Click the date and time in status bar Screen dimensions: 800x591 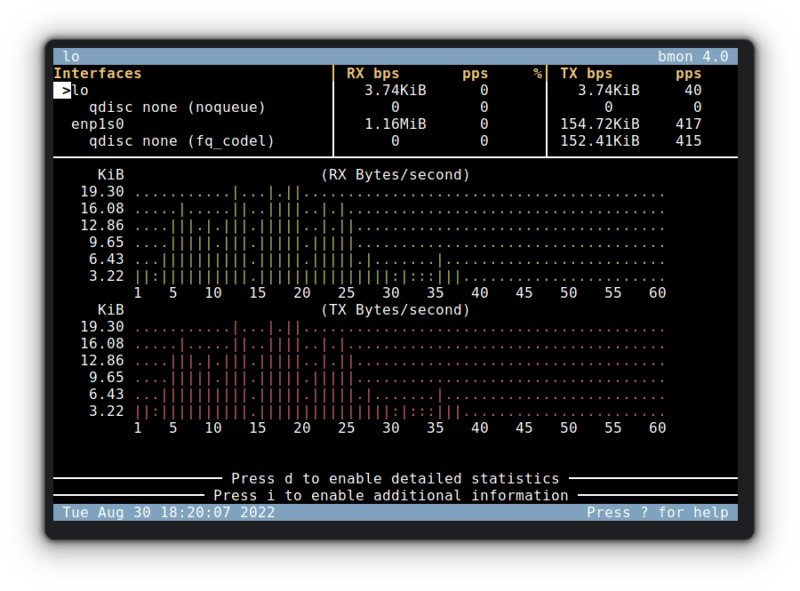point(168,512)
